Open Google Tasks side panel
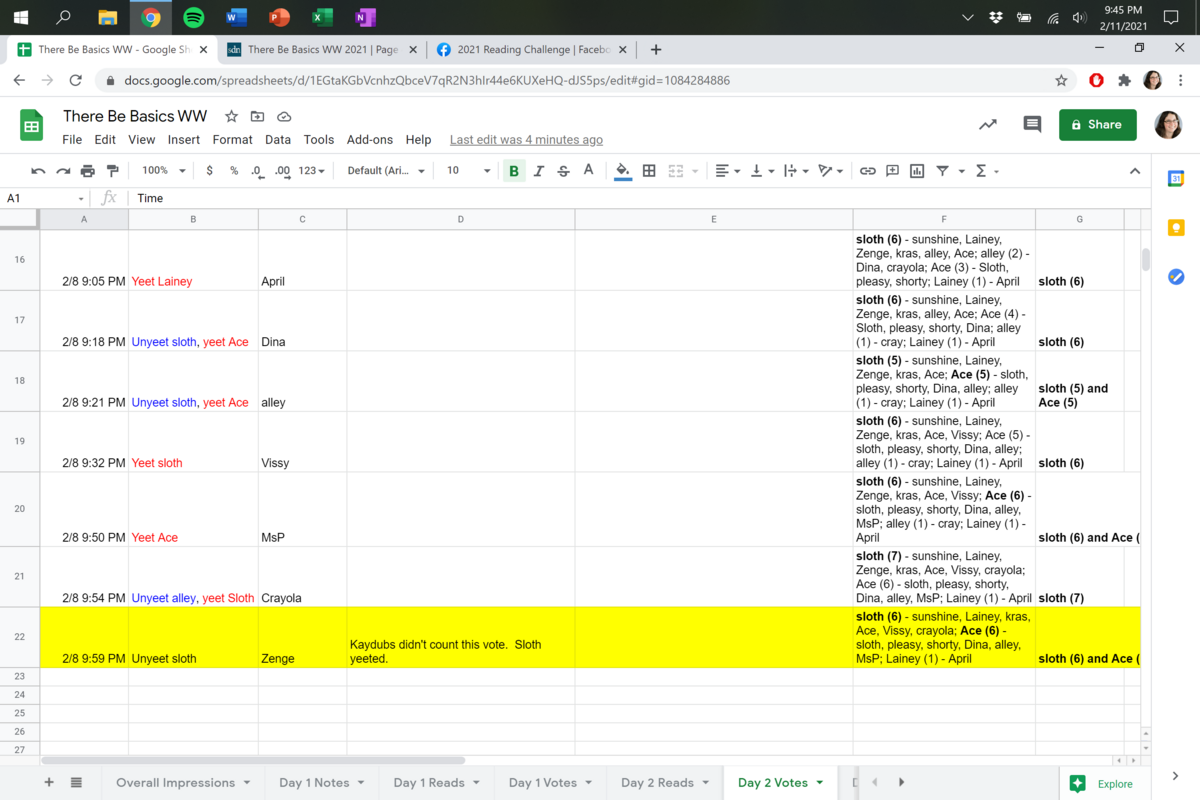 pyautogui.click(x=1176, y=277)
